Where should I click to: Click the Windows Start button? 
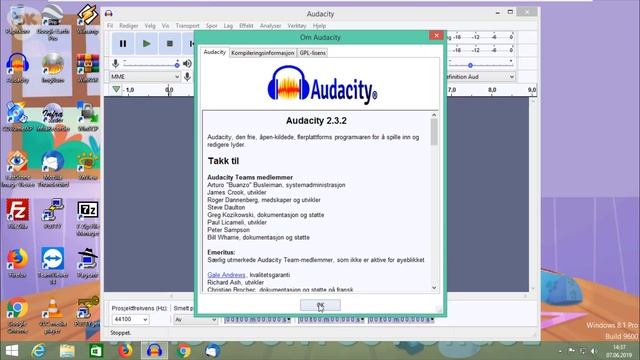[11, 351]
